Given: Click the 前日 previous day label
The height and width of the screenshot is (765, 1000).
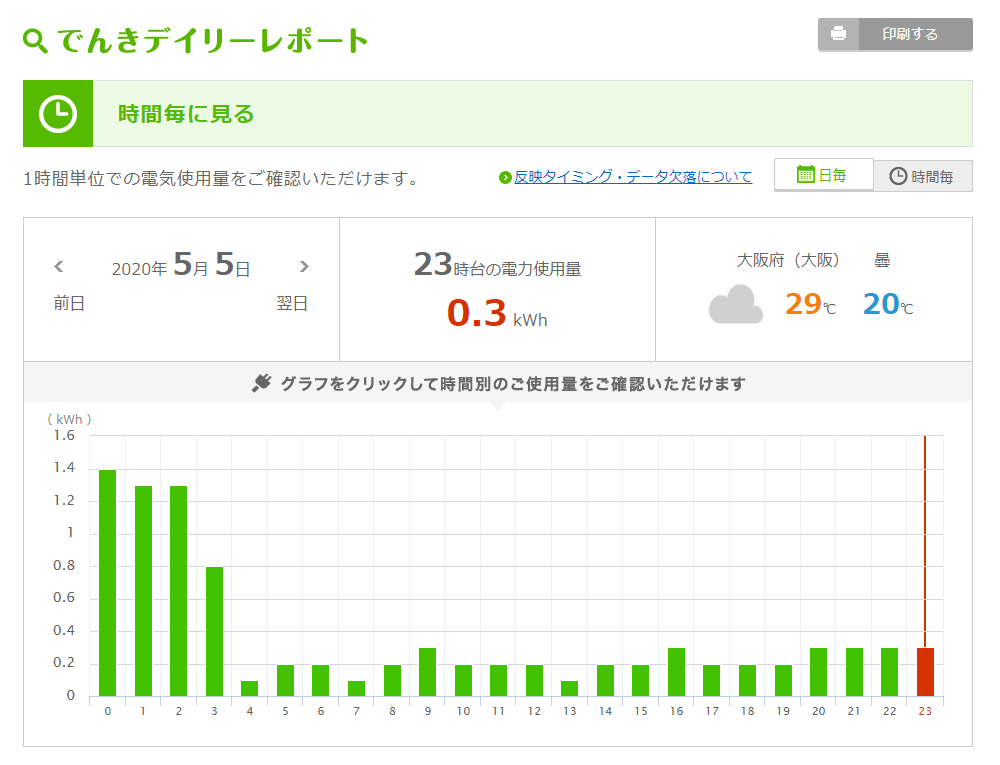Looking at the screenshot, I should [69, 304].
